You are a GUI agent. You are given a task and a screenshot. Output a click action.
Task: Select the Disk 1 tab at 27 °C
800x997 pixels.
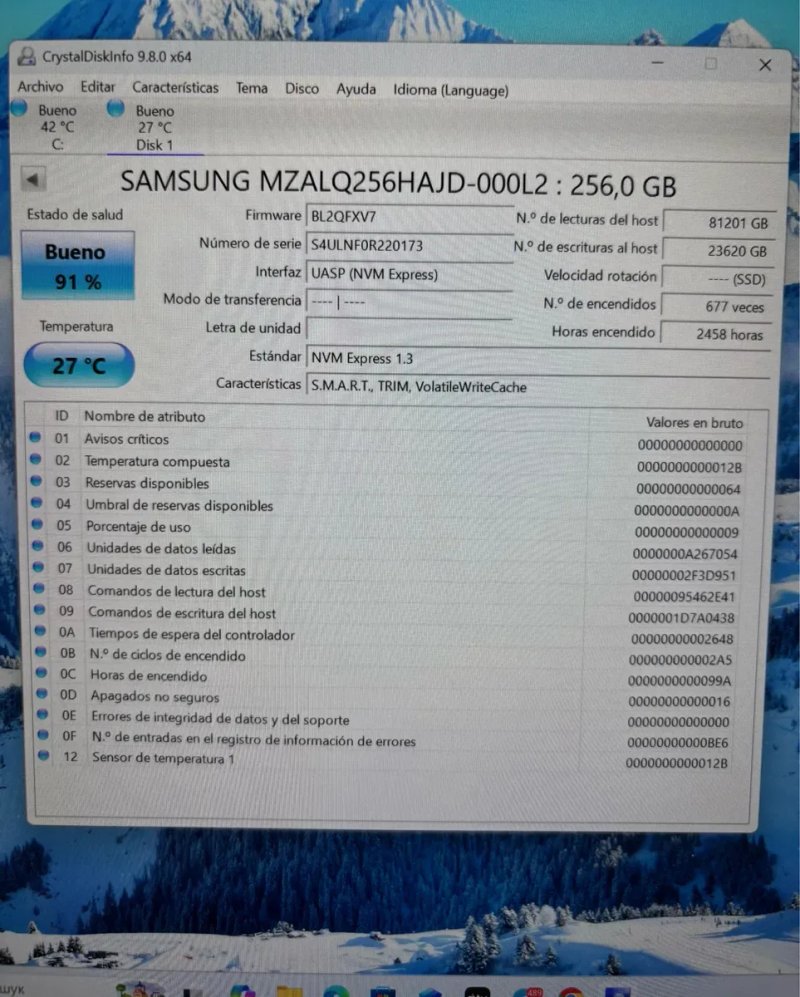pos(155,128)
